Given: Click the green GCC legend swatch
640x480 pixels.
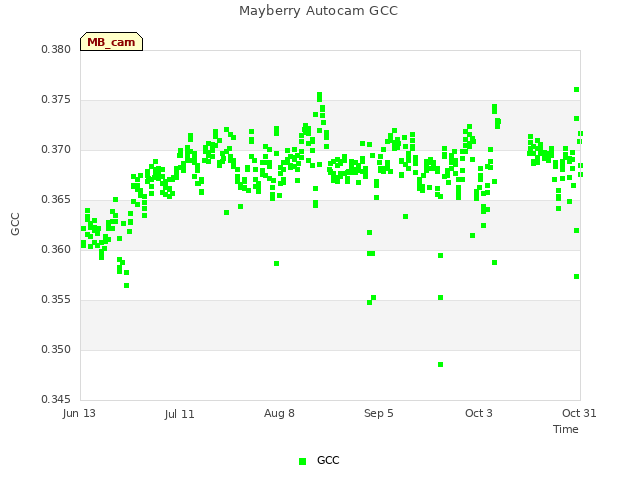Looking at the screenshot, I should 302,461.
